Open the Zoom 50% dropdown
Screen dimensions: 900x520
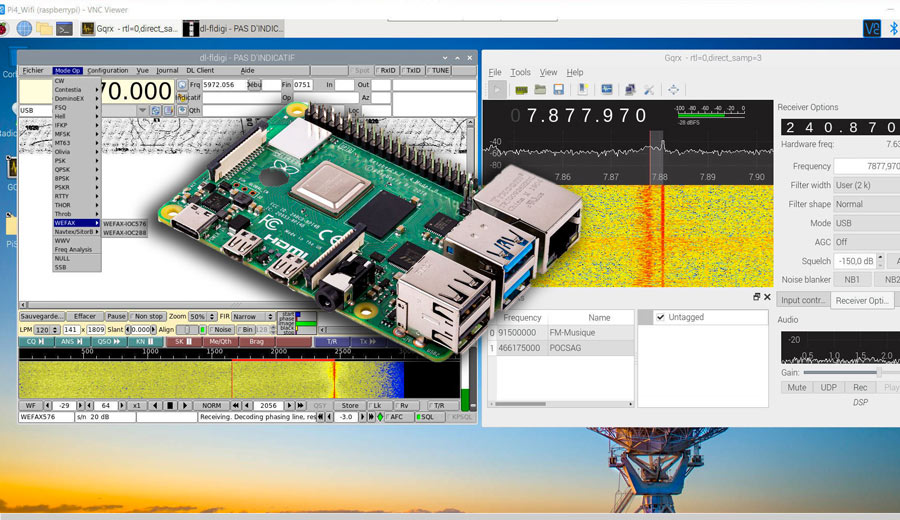click(x=203, y=316)
